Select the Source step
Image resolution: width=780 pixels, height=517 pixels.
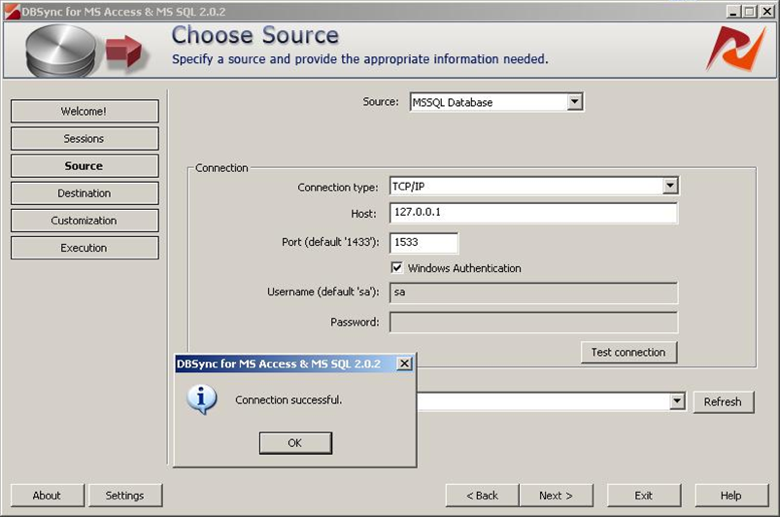pos(85,166)
